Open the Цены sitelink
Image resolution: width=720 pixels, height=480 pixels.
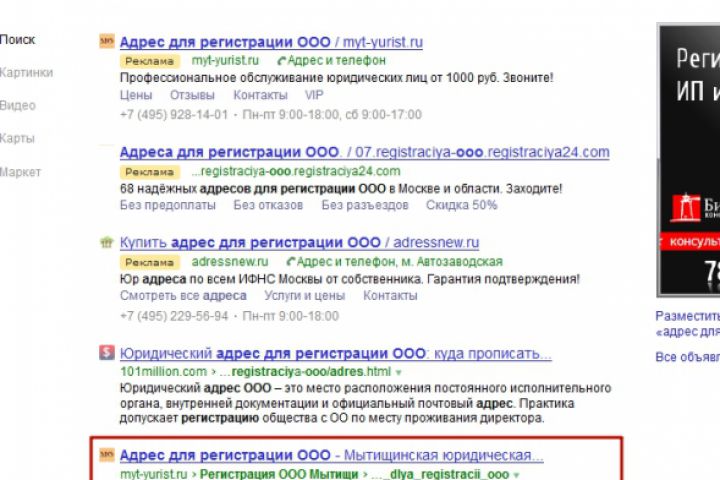[136, 95]
